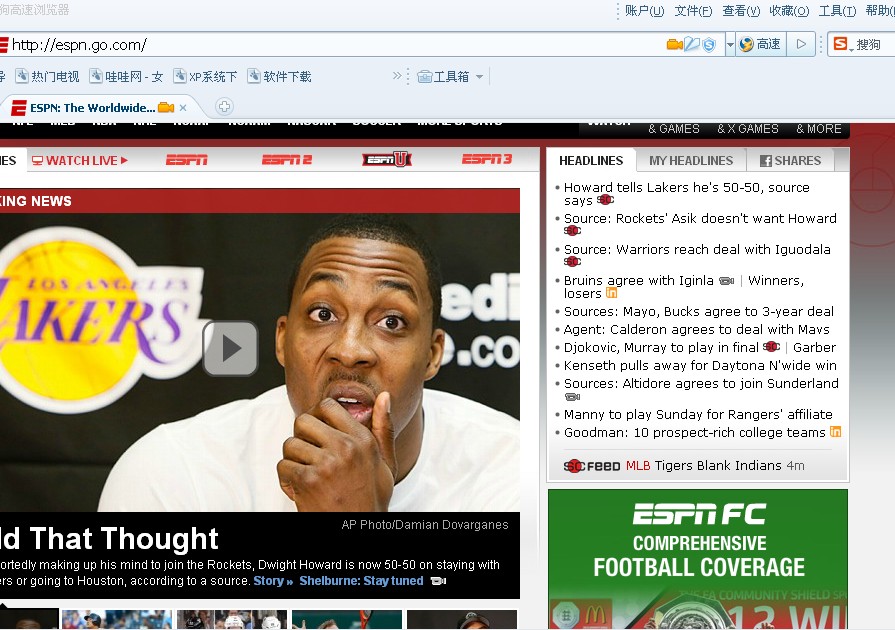Click the paper plane share icon in address bar
The height and width of the screenshot is (630, 895).
pyautogui.click(x=692, y=44)
